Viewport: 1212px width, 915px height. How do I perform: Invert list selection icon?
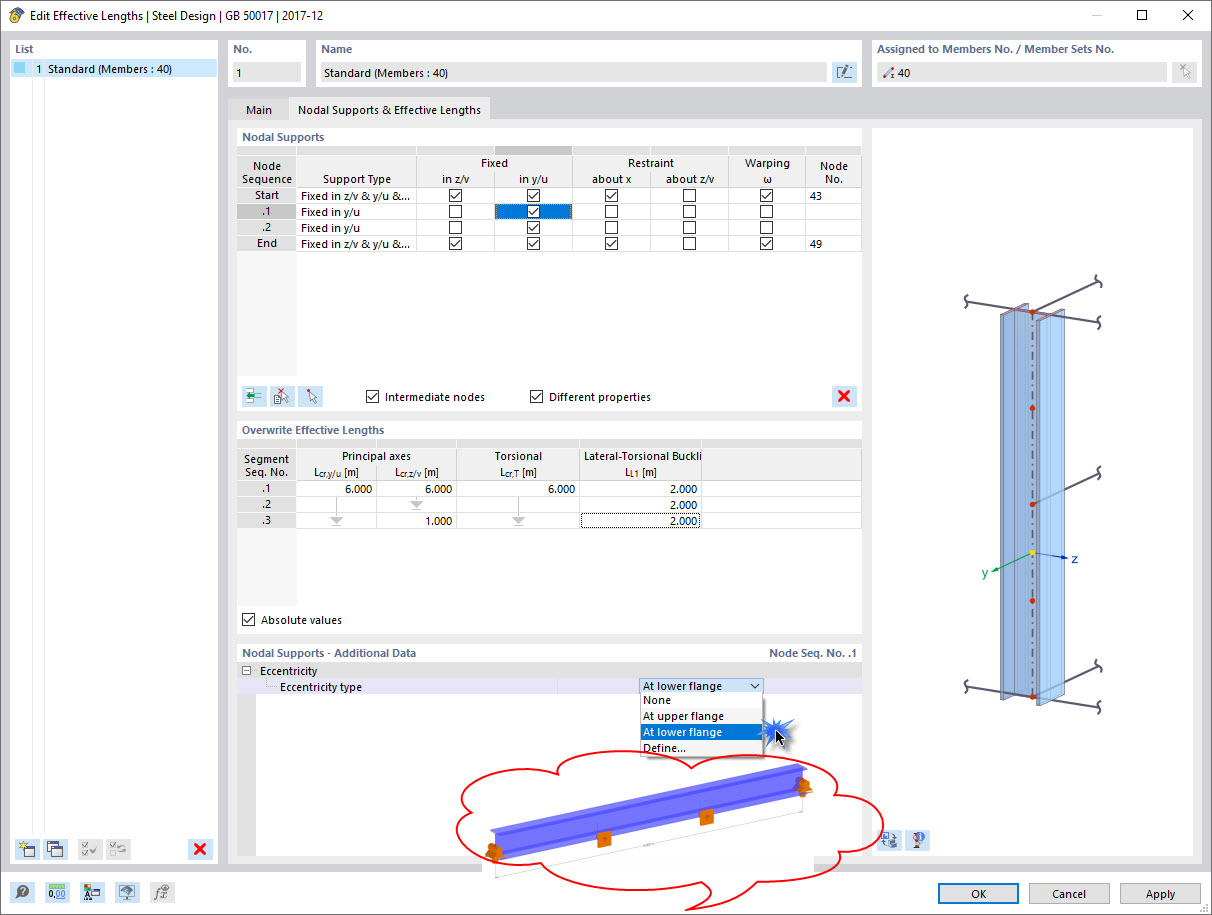click(x=118, y=849)
